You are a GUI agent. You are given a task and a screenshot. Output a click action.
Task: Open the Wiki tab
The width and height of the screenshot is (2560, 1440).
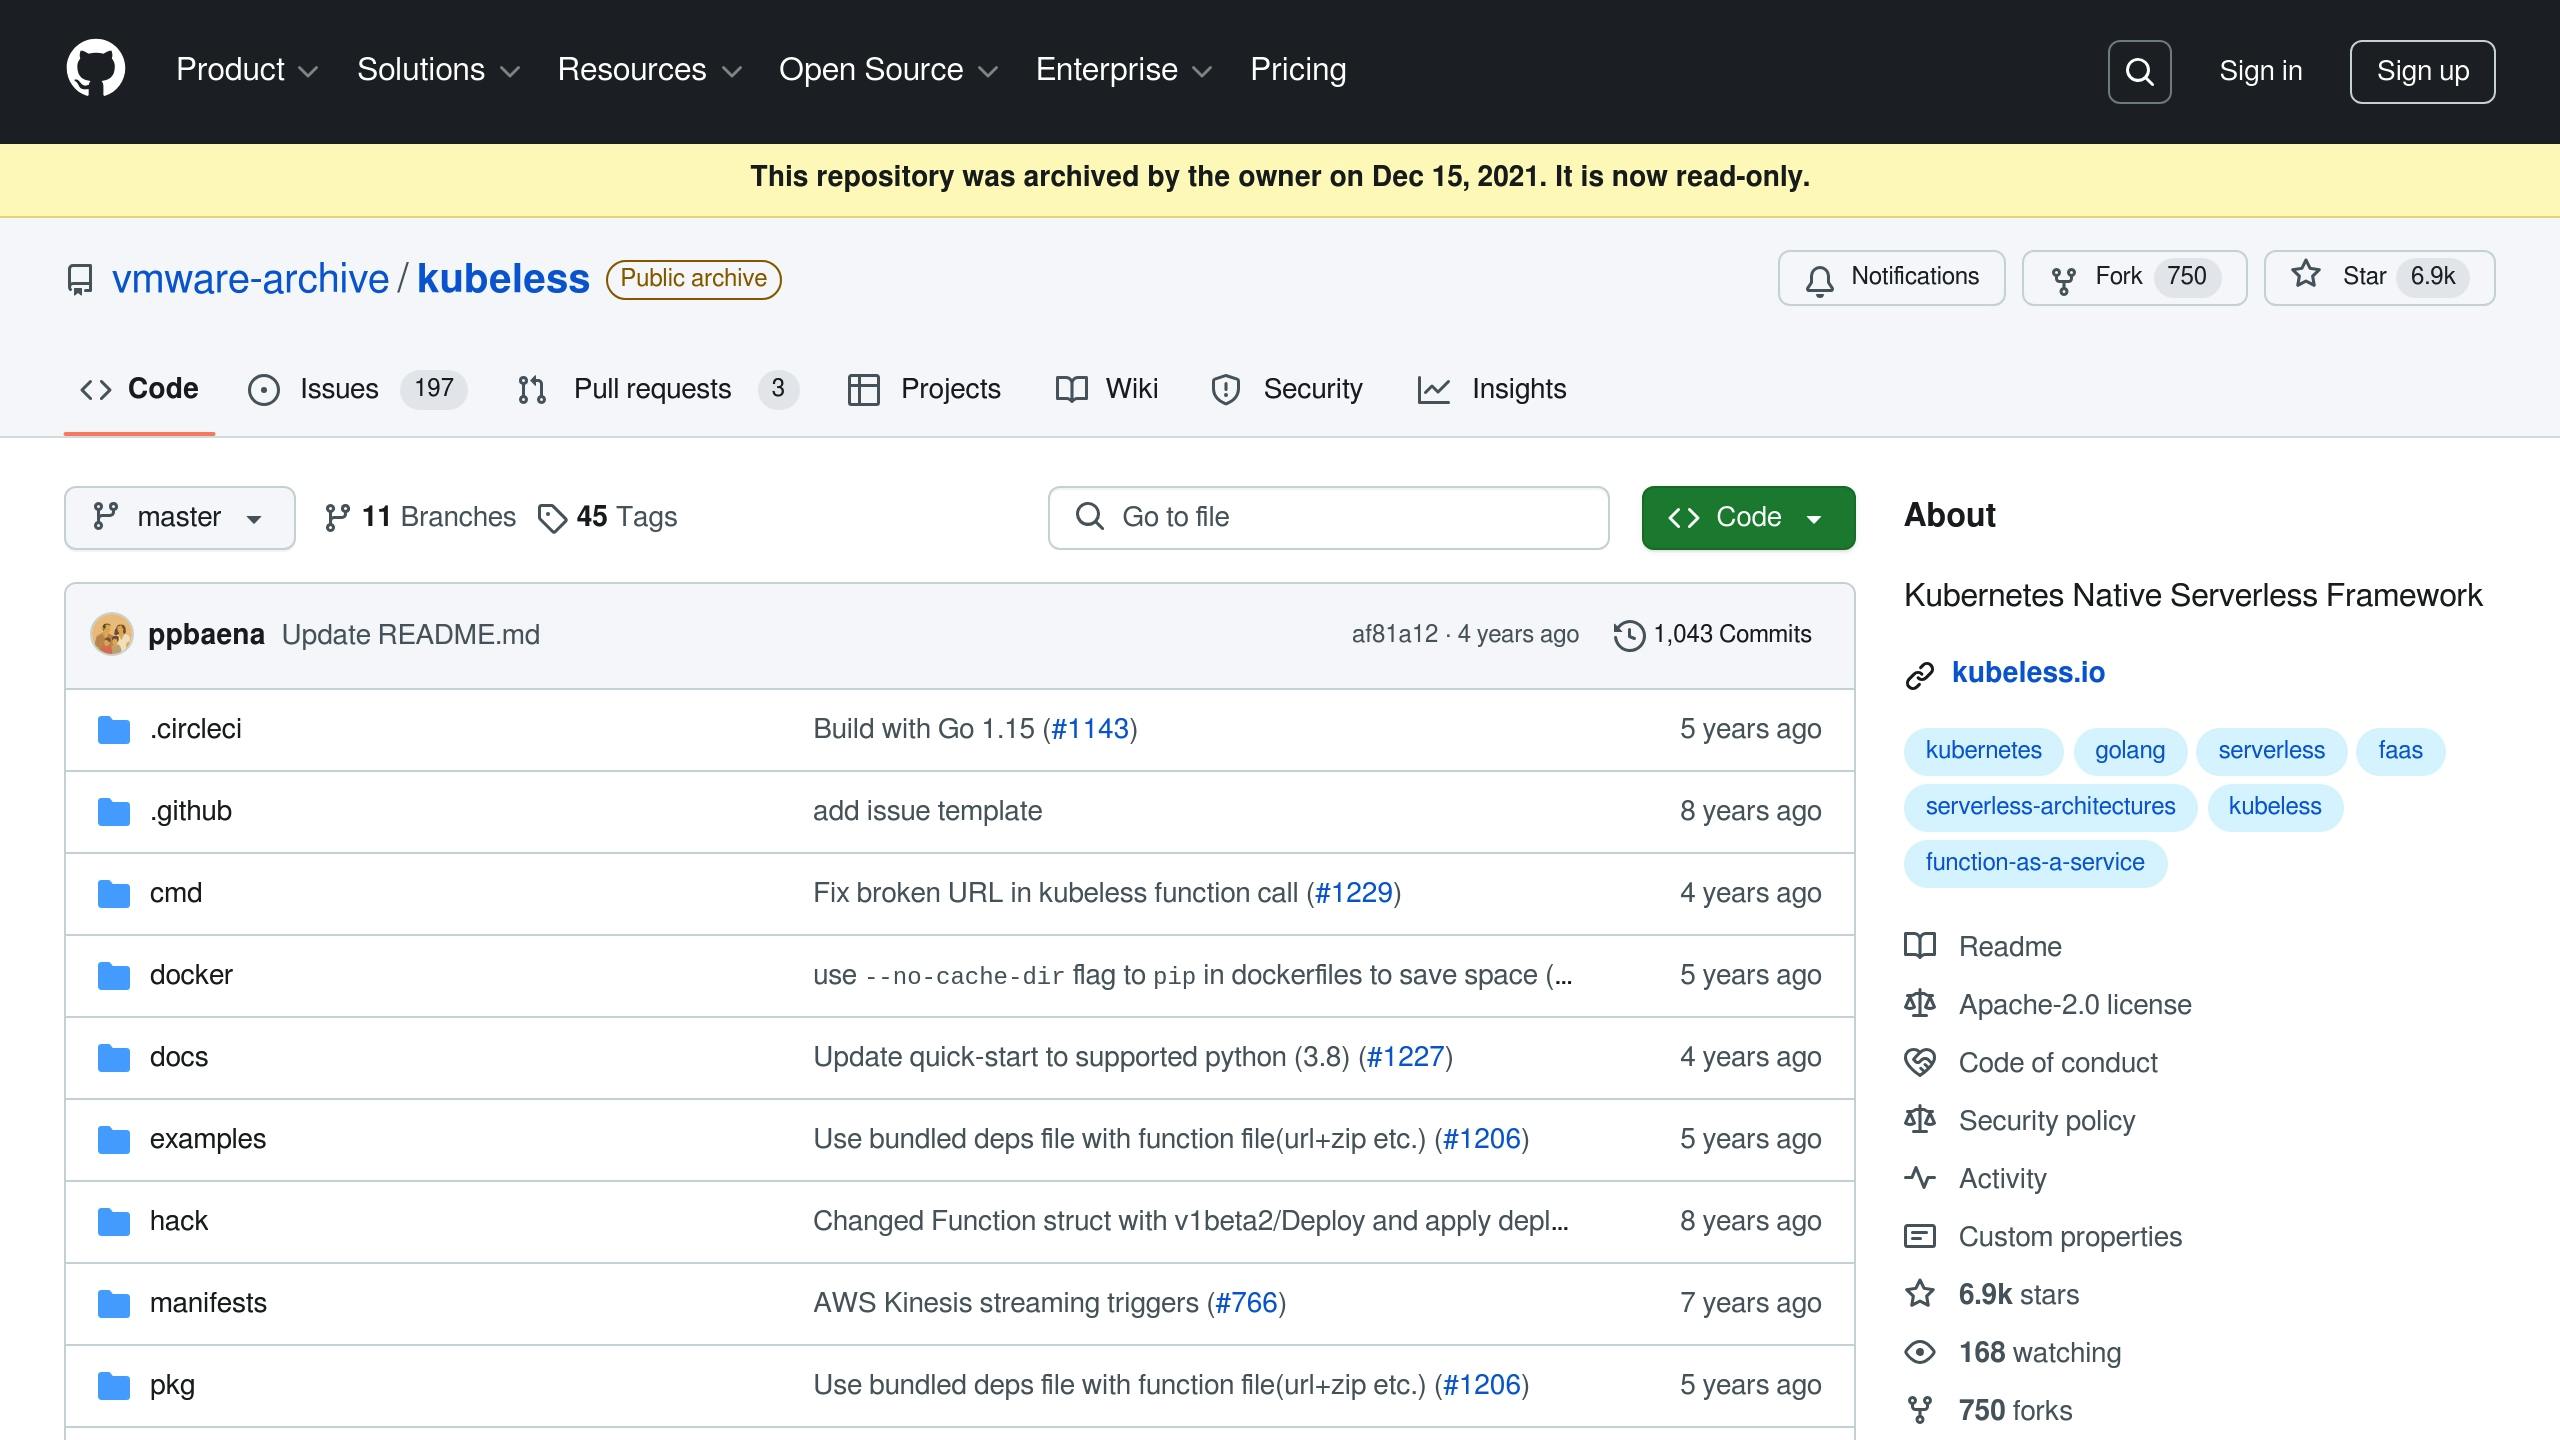click(1107, 389)
